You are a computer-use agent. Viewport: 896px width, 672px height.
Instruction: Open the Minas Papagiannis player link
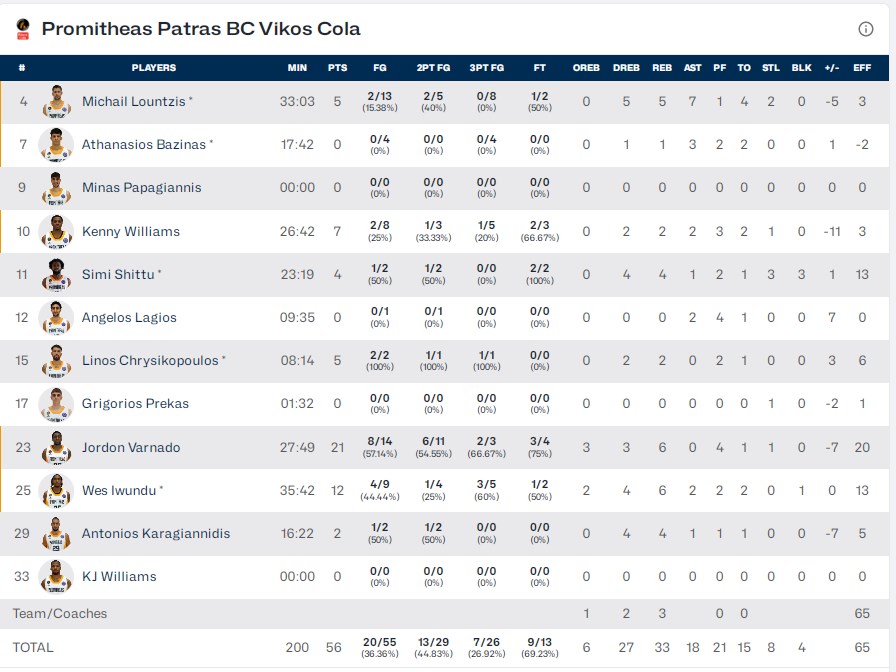click(141, 187)
